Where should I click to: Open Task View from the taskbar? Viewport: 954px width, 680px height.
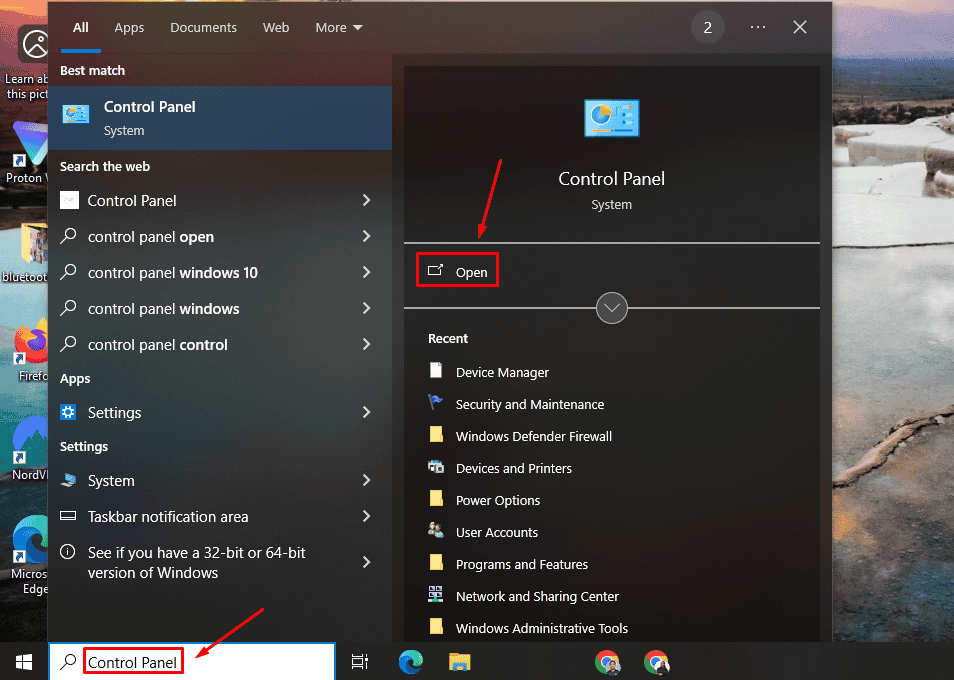[x=360, y=661]
